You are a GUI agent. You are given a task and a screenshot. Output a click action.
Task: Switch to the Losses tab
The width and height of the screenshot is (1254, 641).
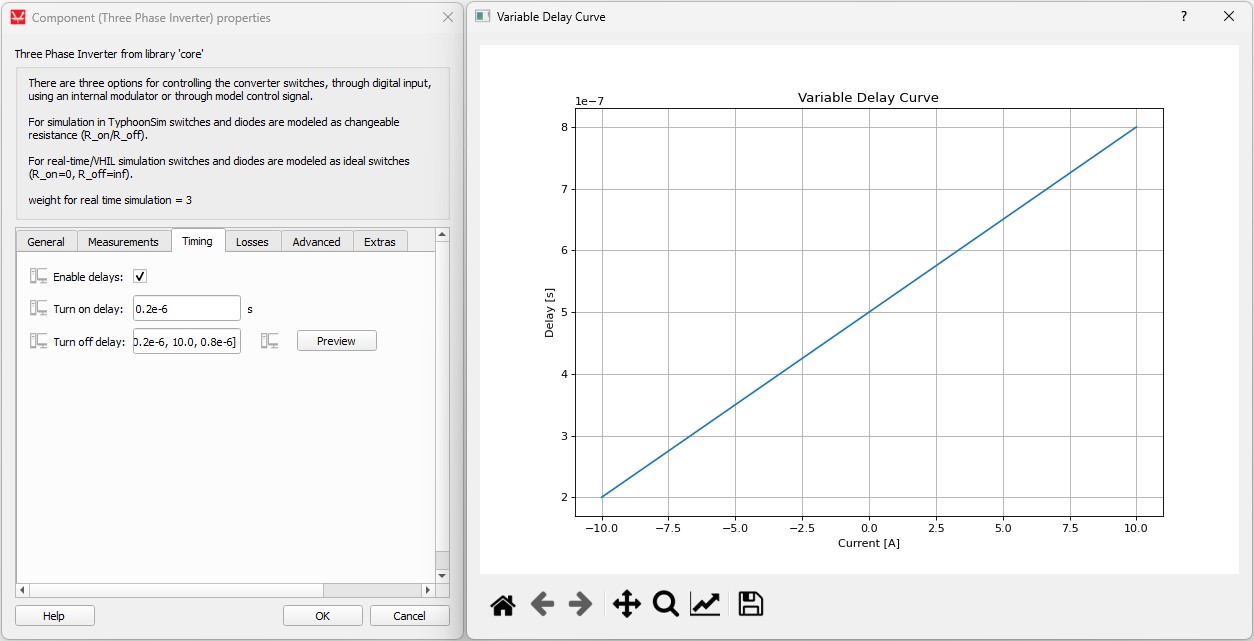[x=252, y=242]
